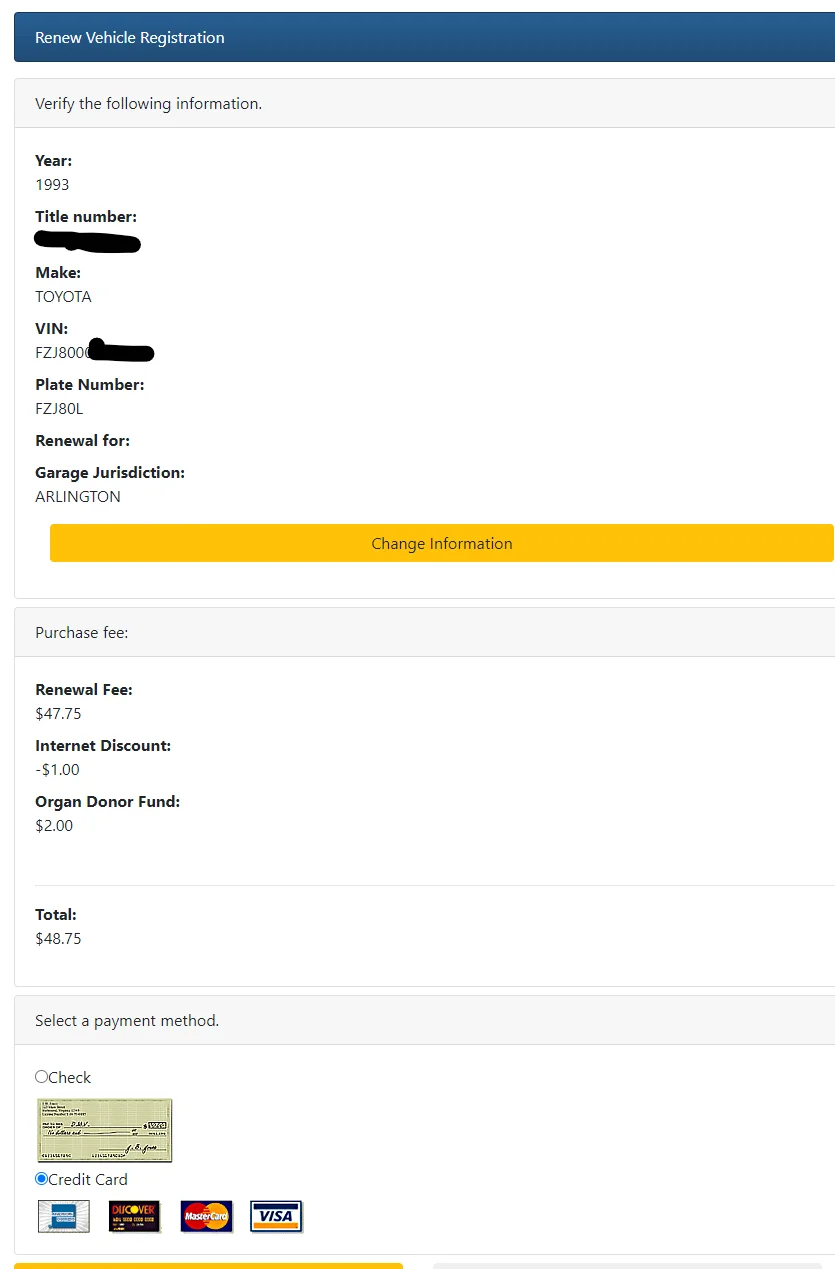Click the Change Information button
Screen dimensions: 835x1269
tap(442, 543)
